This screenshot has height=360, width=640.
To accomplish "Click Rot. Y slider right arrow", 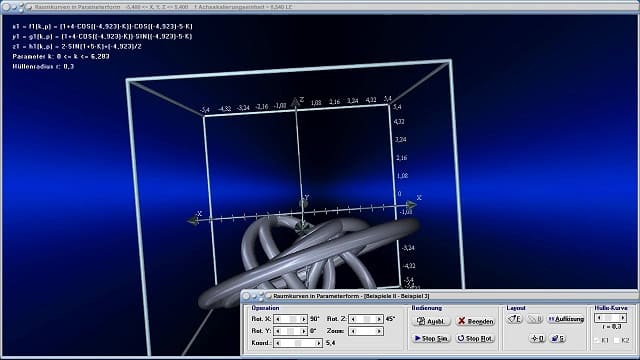I will (x=303, y=331).
